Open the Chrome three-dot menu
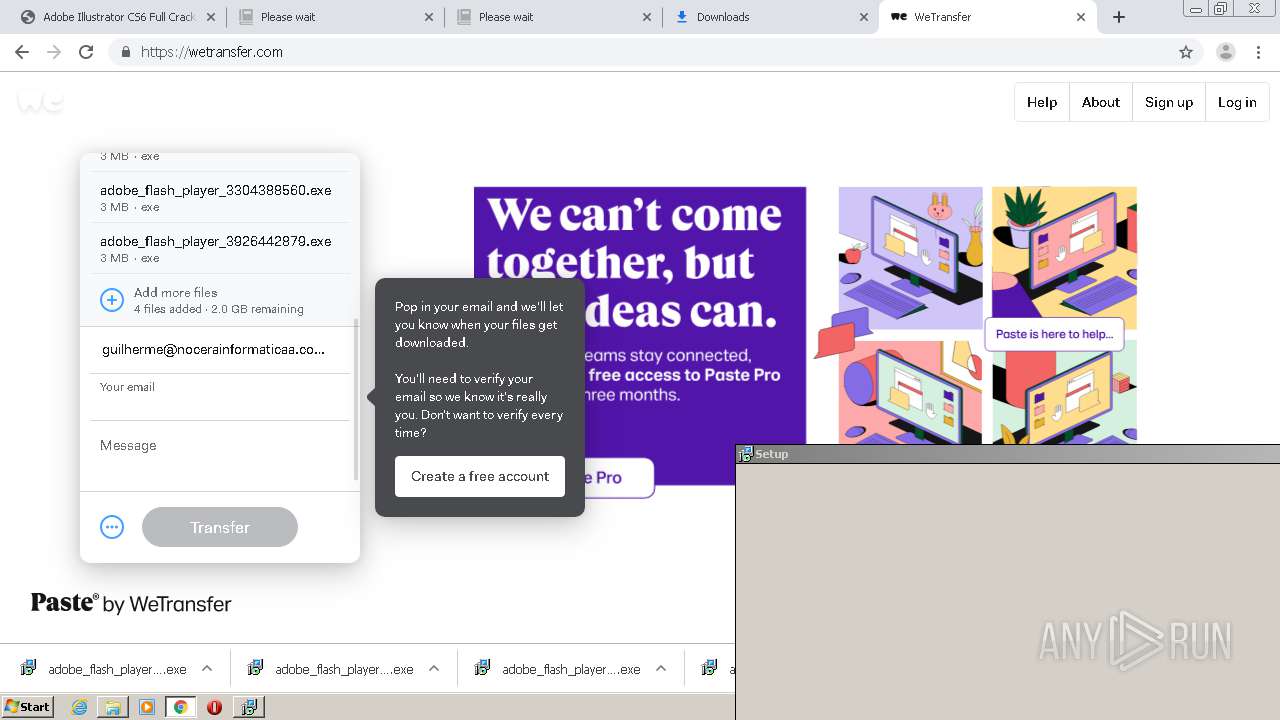The image size is (1280, 720). coord(1258,52)
